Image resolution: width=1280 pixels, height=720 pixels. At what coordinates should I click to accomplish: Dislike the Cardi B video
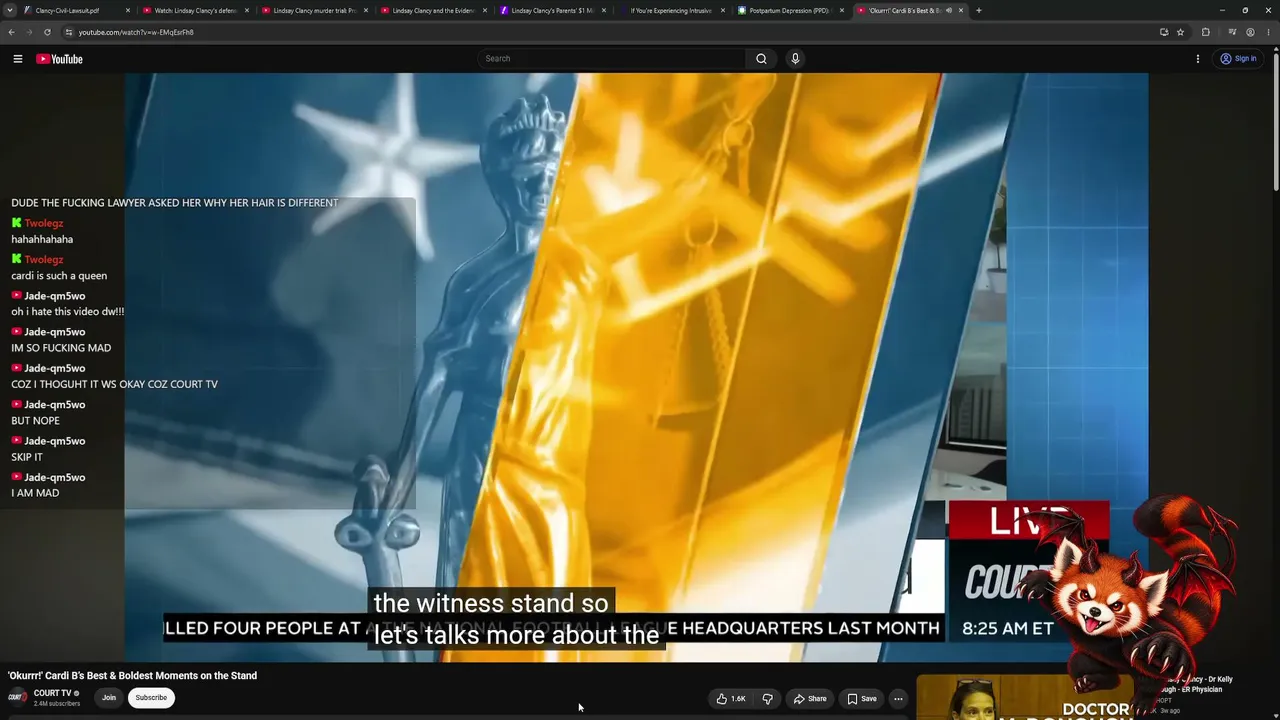point(767,699)
